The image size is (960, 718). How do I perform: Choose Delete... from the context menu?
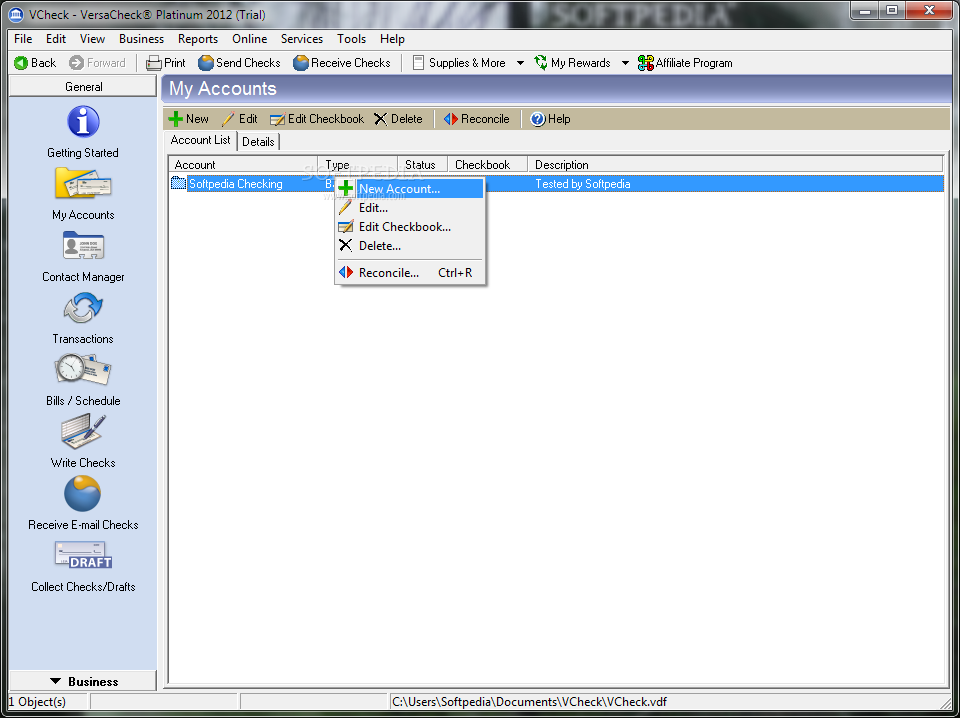pos(410,245)
